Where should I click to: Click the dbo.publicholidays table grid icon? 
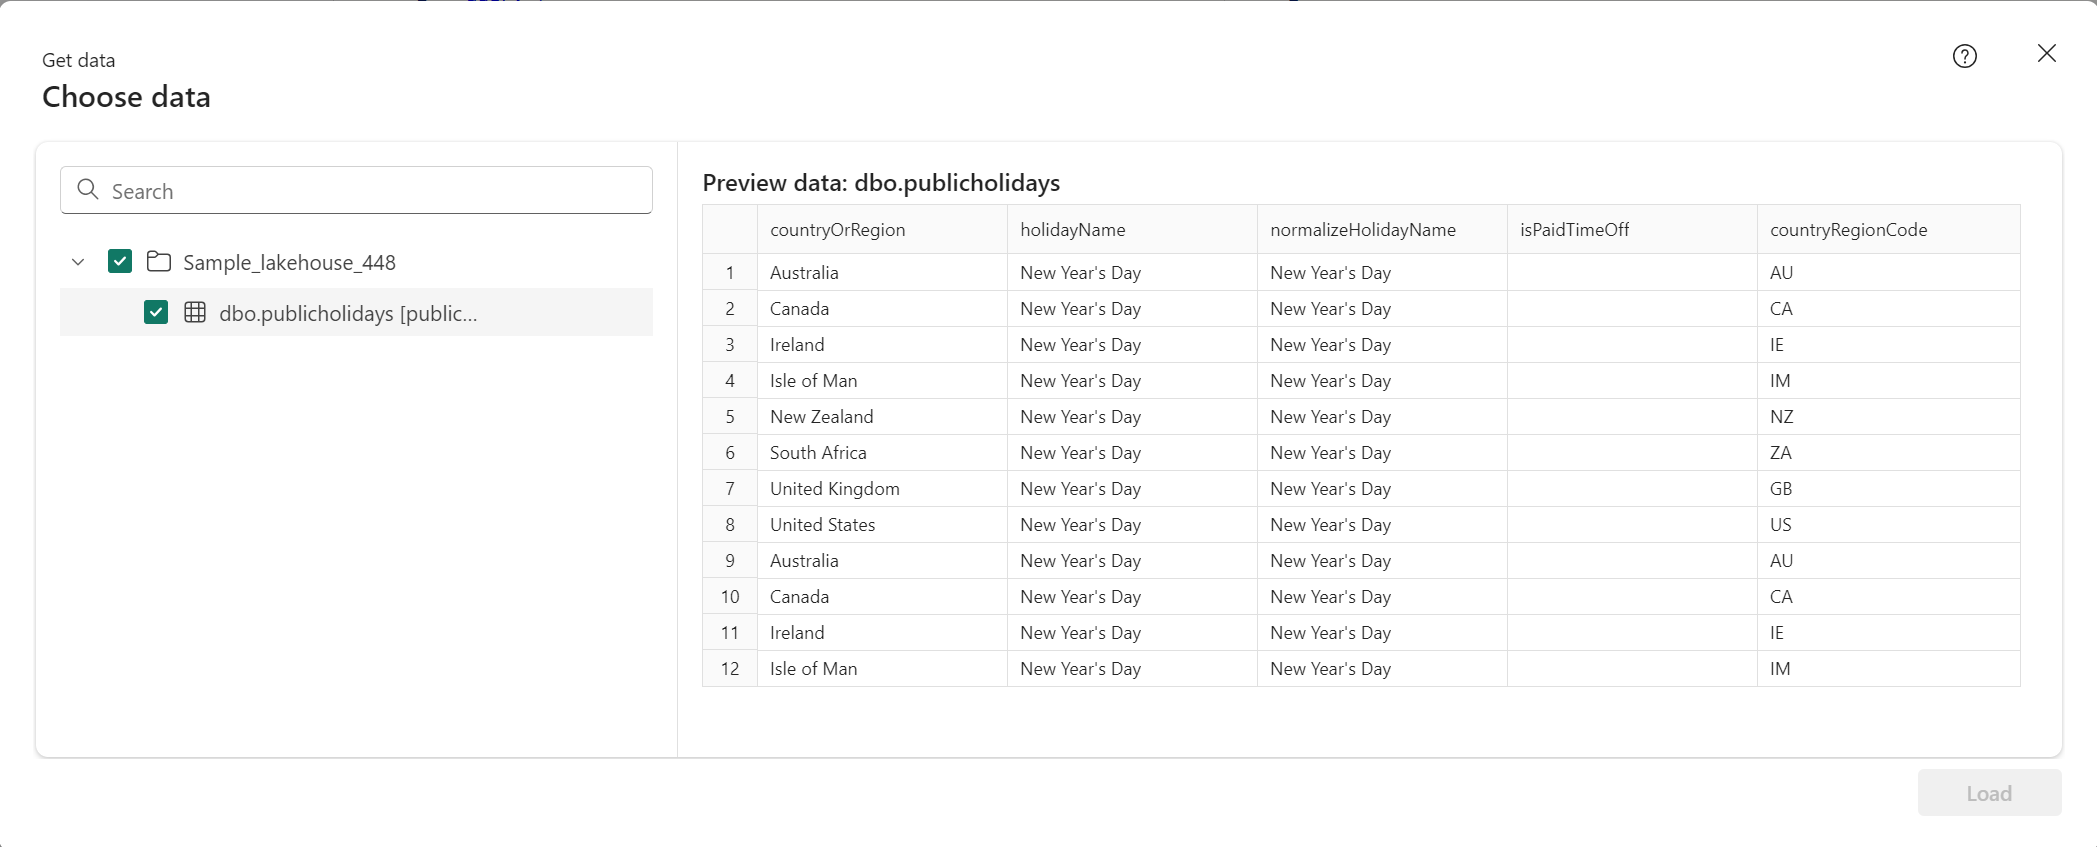pyautogui.click(x=195, y=312)
